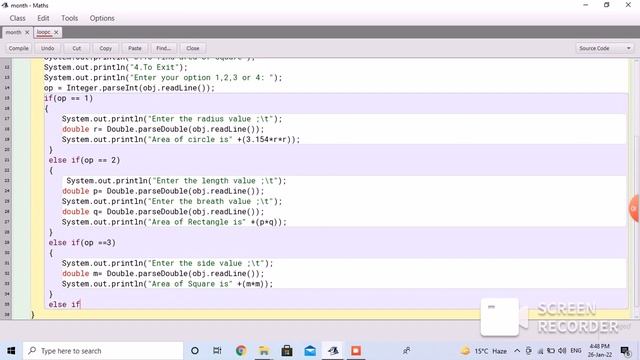Screen dimensions: 640x360
Task: Click the 'op = Integer.parseInt' line
Action: click(x=129, y=88)
